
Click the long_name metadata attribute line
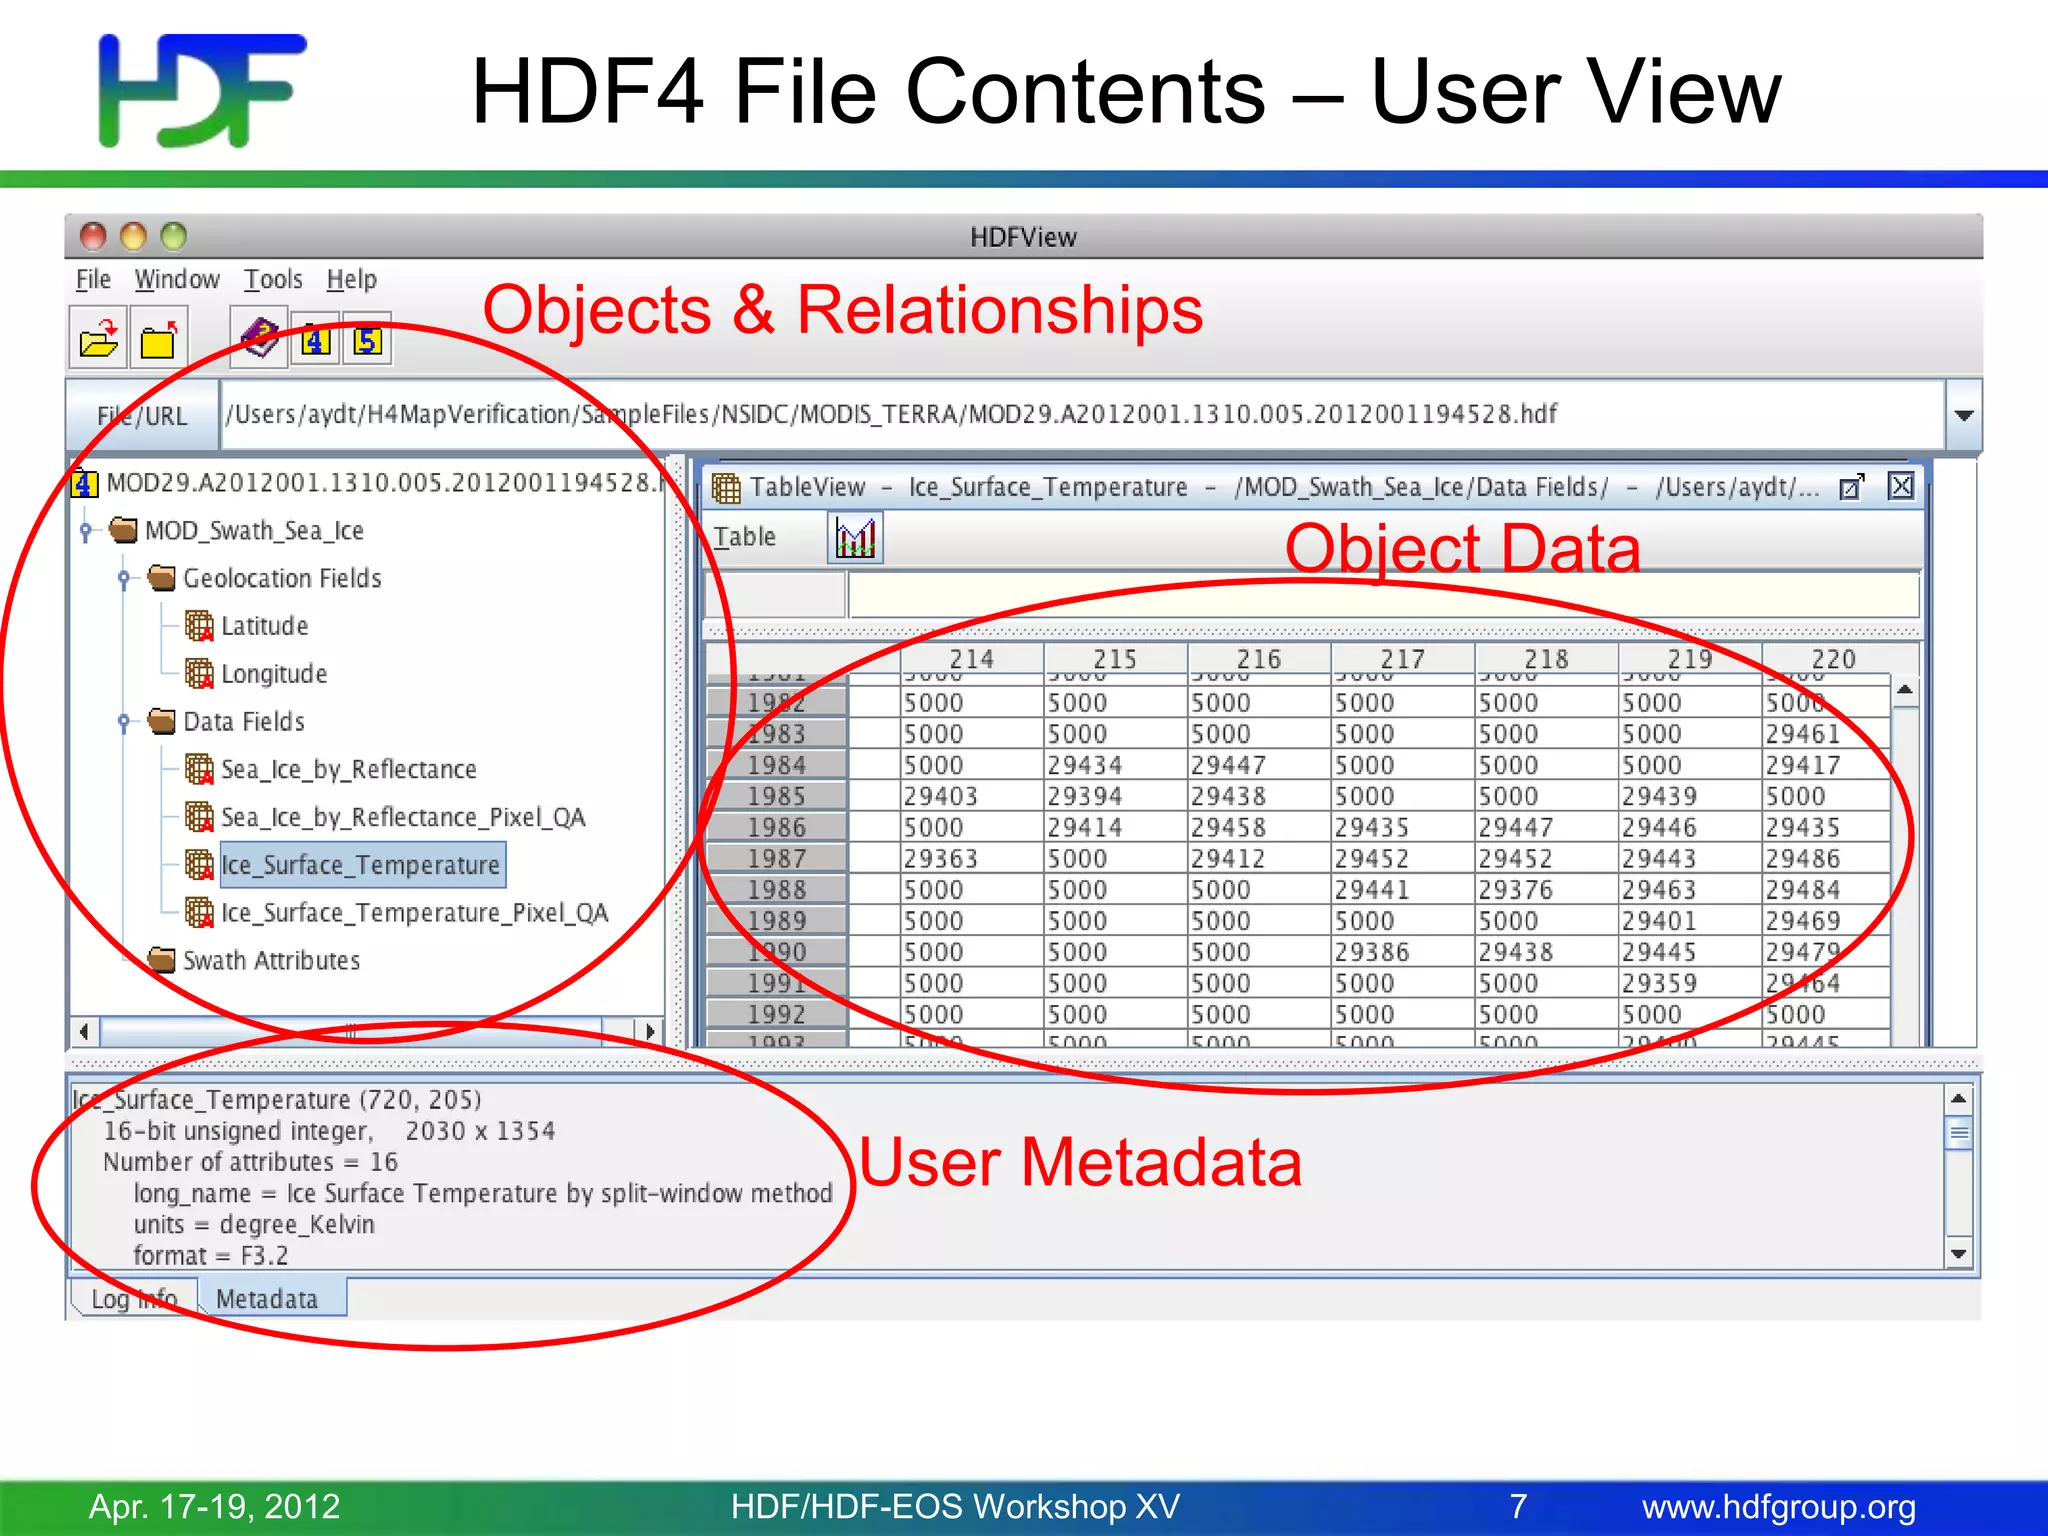tap(483, 1194)
